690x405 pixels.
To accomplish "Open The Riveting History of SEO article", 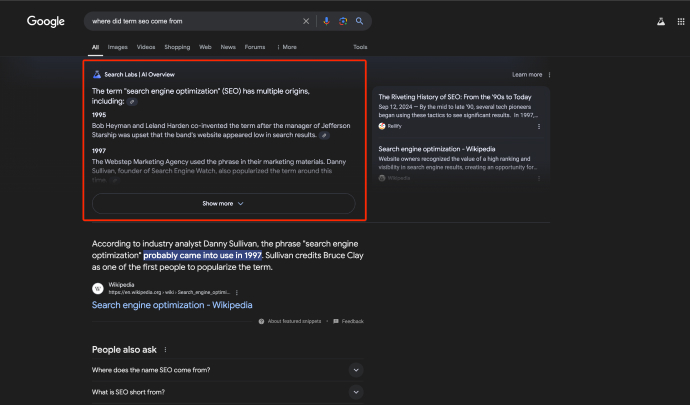I will pyautogui.click(x=455, y=97).
